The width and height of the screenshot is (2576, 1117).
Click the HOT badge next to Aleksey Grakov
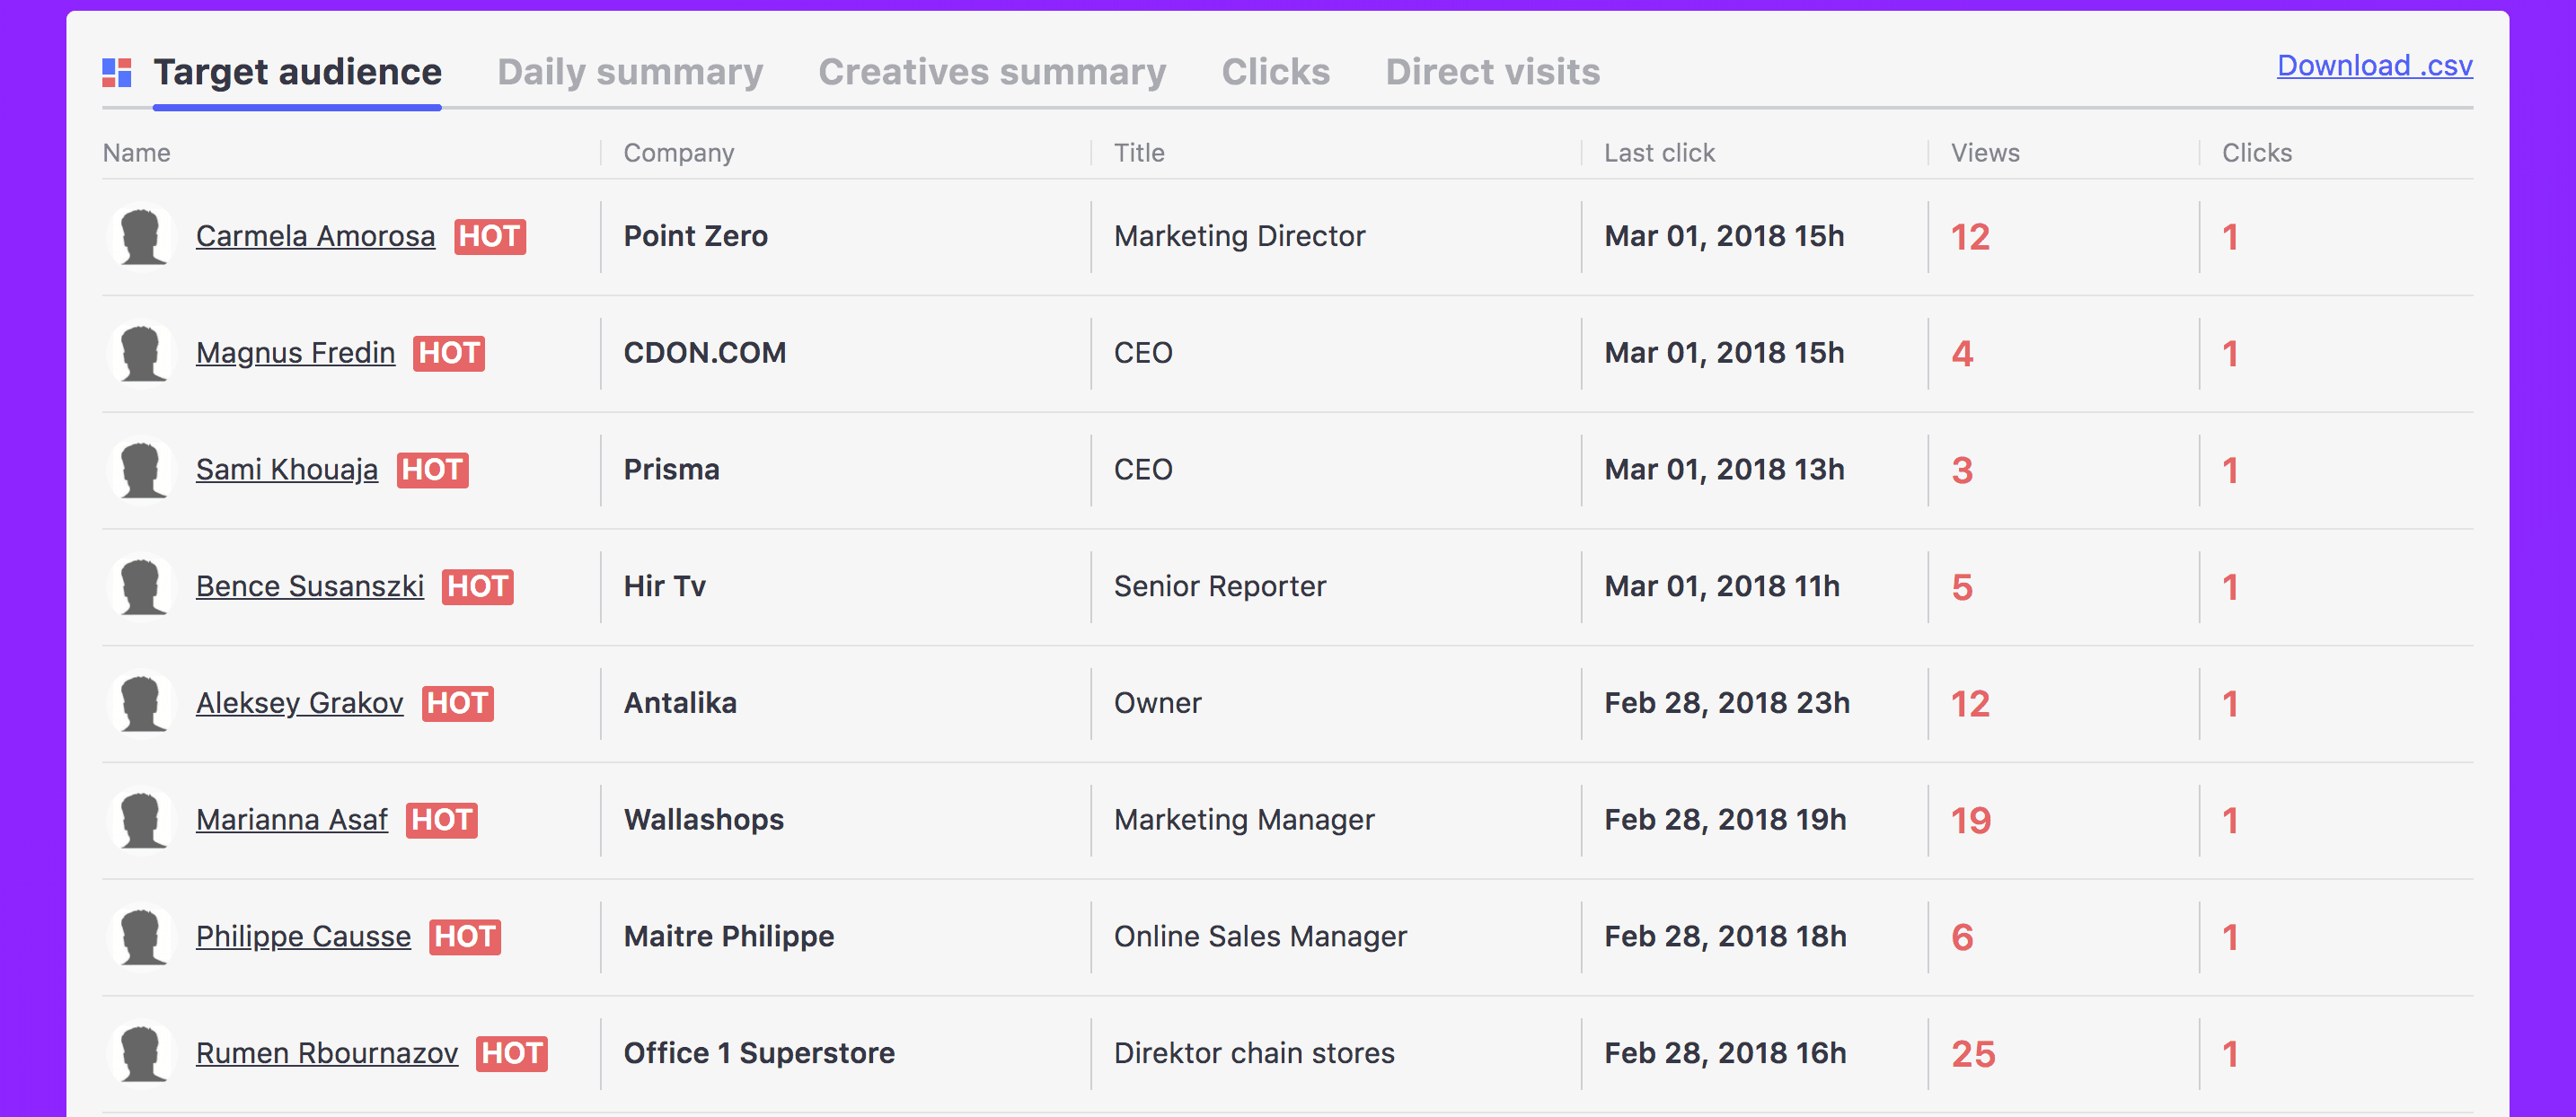pos(458,704)
